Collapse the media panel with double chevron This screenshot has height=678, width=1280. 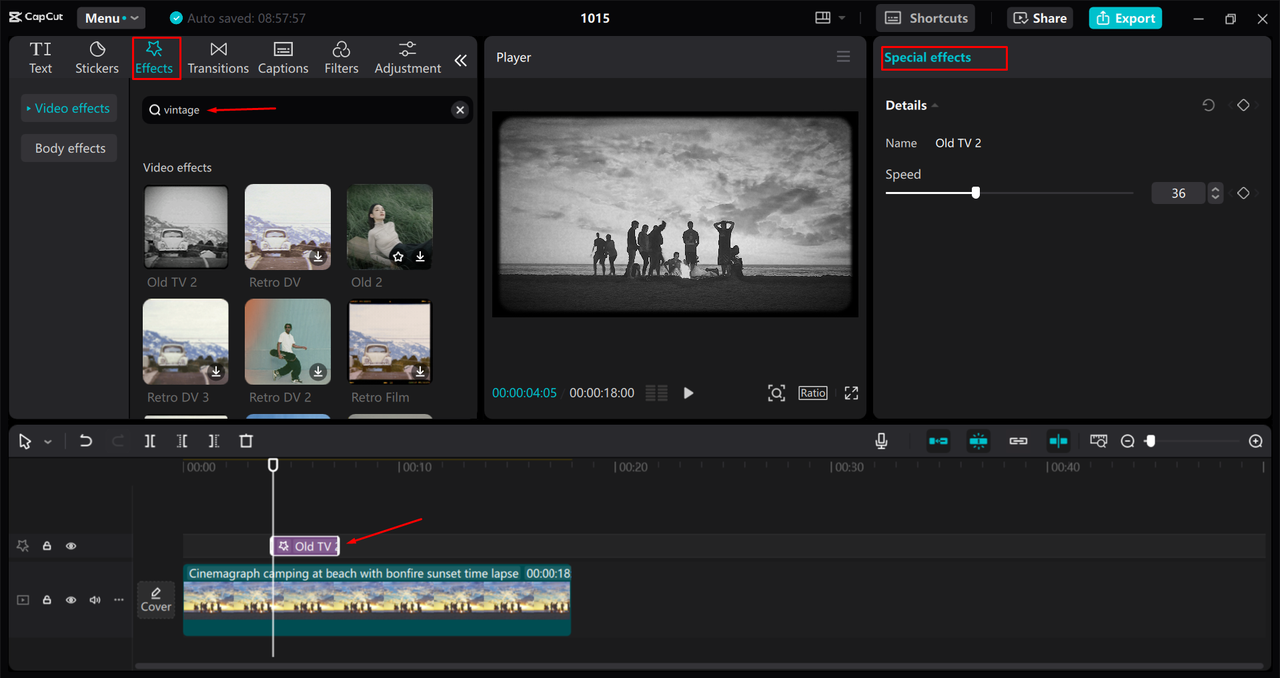(x=460, y=58)
